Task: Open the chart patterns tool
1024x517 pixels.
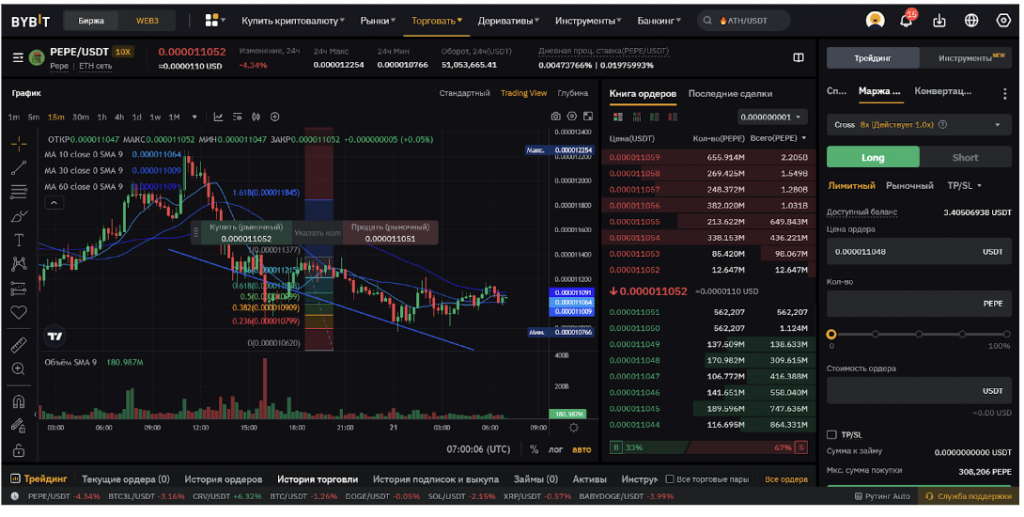Action: (19, 264)
